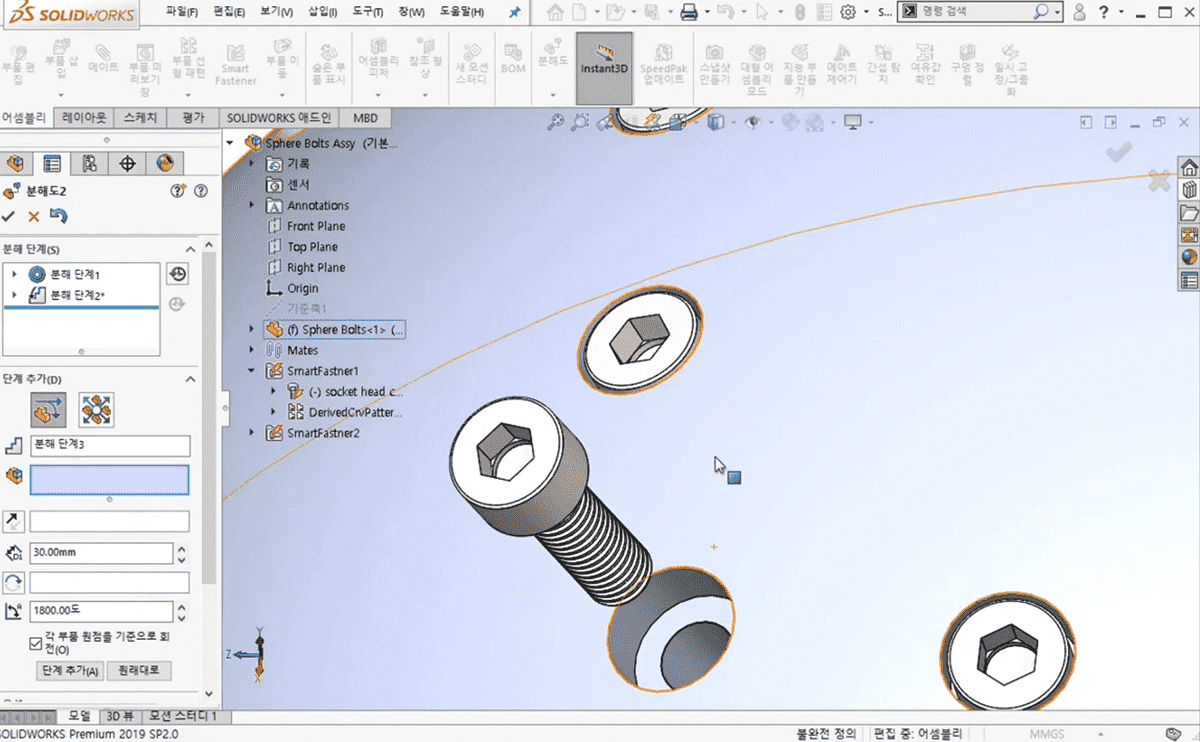Click the Smart Fastener toolbar icon
The image size is (1200, 742).
tap(236, 63)
